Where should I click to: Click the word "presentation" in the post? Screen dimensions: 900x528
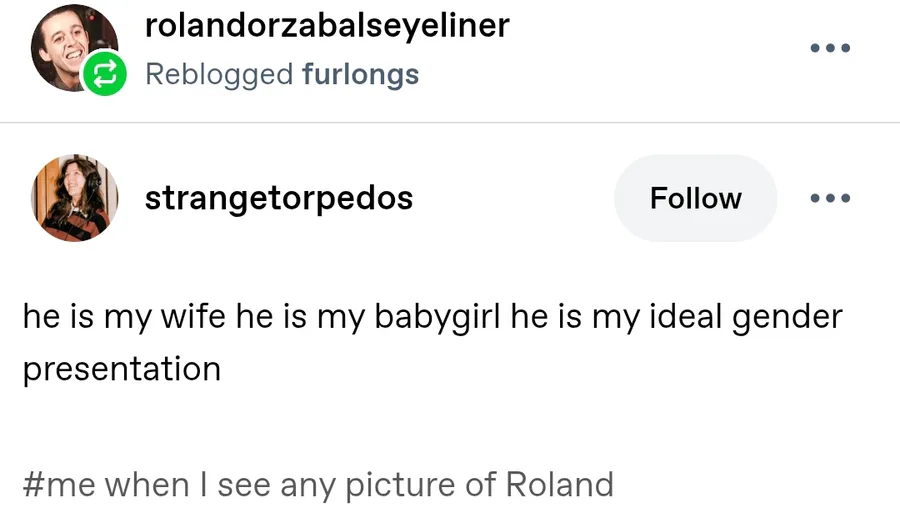click(121, 369)
